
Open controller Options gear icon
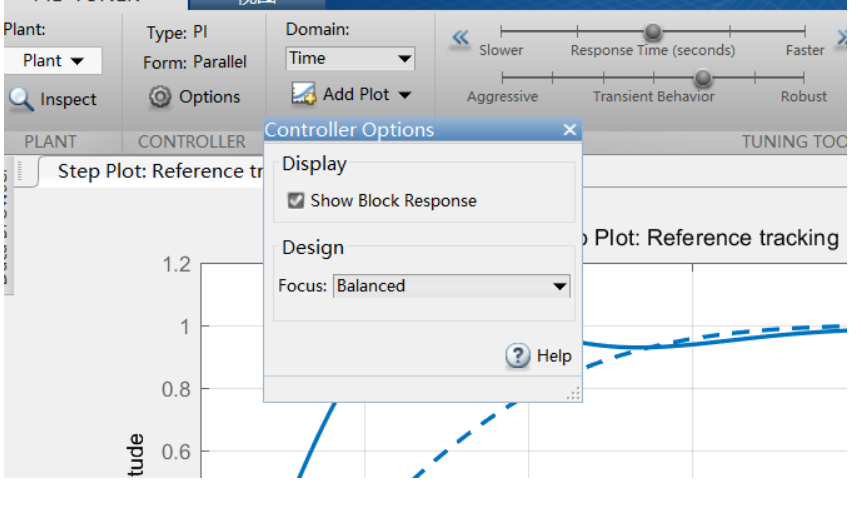click(160, 97)
